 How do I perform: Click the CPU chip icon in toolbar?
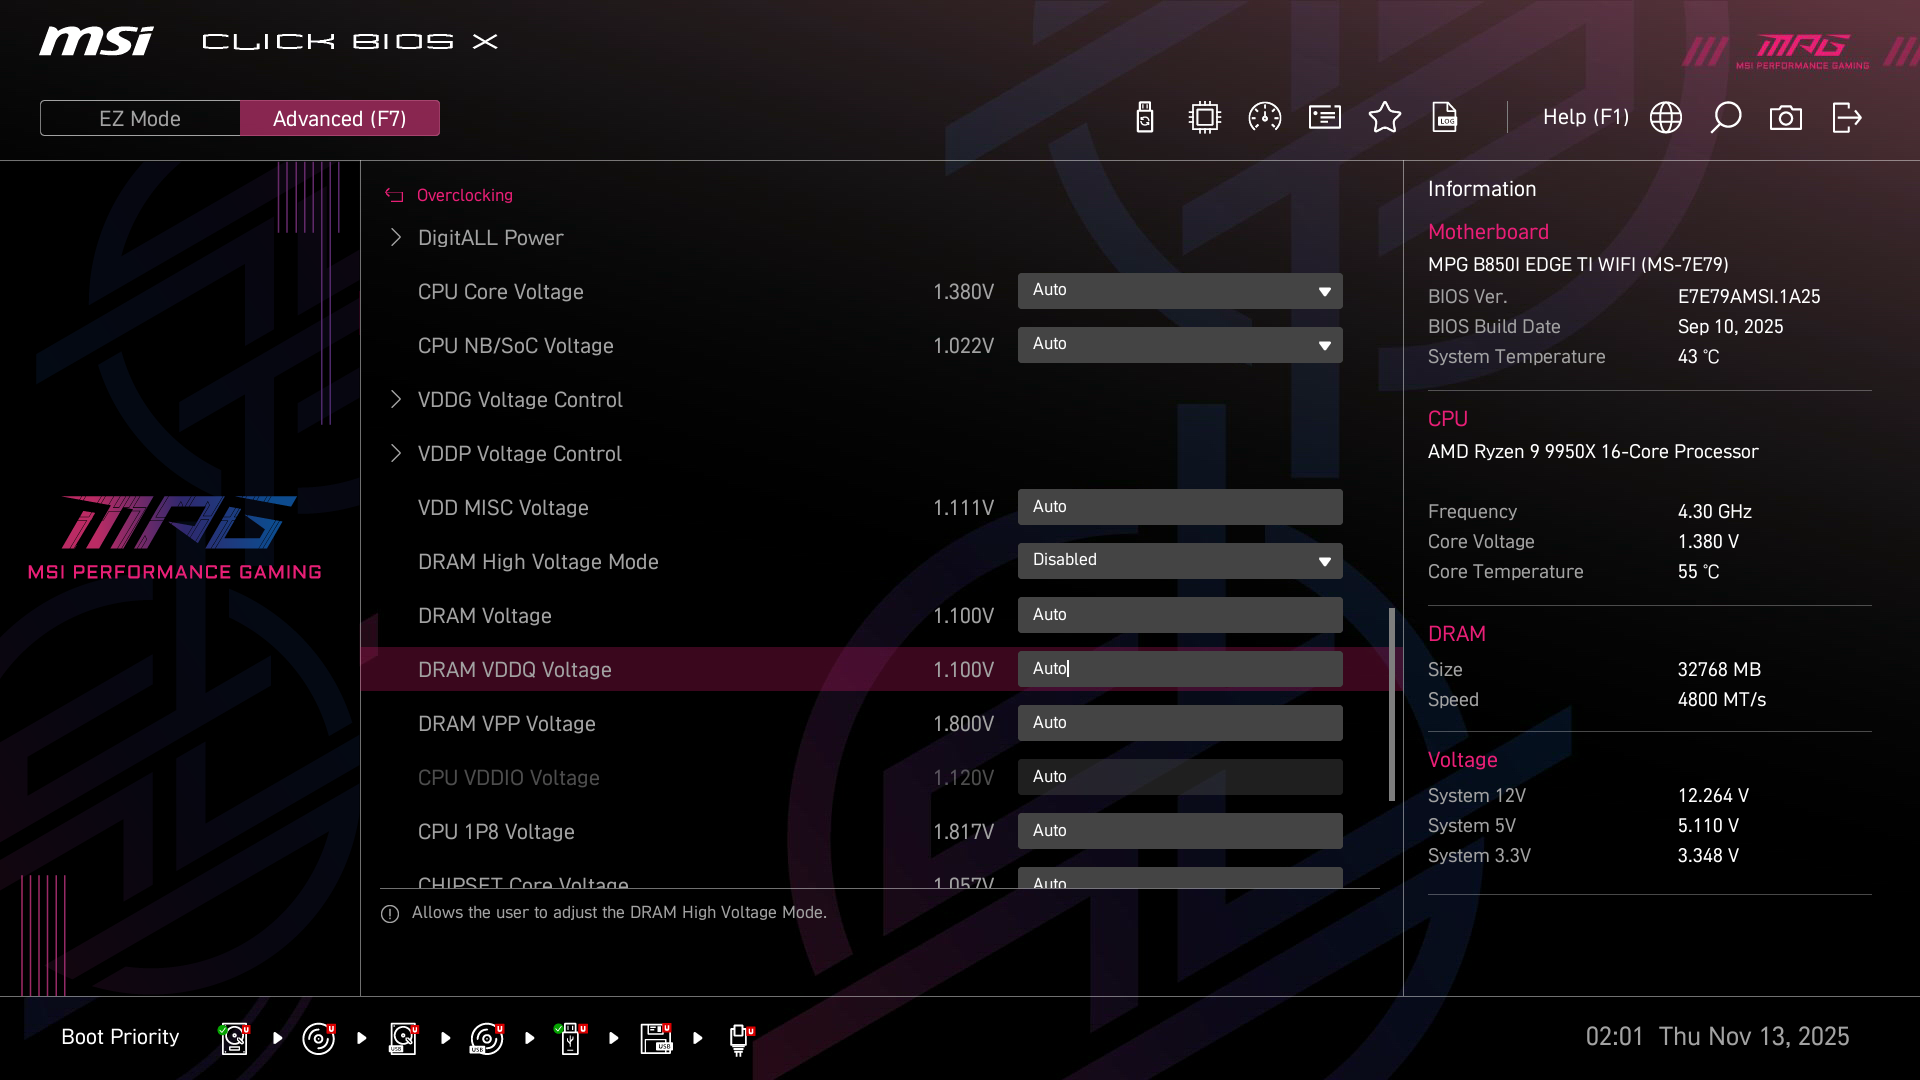(1205, 118)
